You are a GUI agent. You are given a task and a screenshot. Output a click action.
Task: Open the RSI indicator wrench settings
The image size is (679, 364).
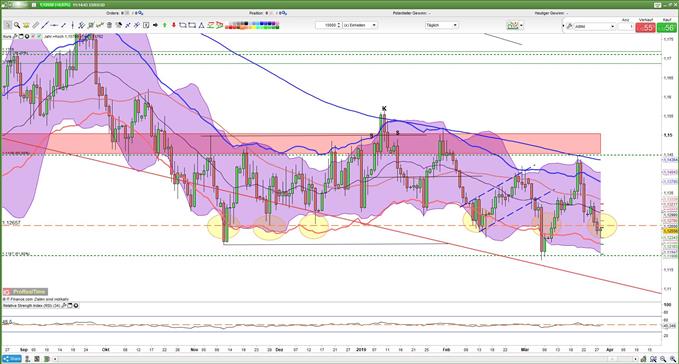click(64, 306)
